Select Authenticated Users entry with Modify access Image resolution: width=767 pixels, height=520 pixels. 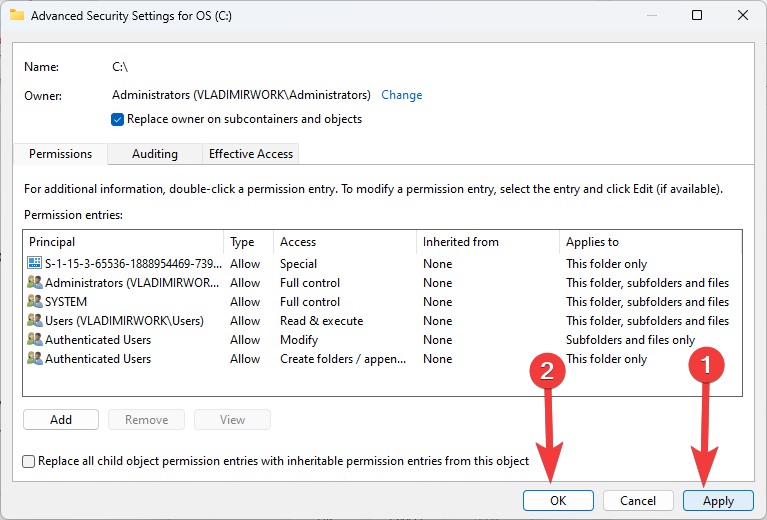(98, 340)
